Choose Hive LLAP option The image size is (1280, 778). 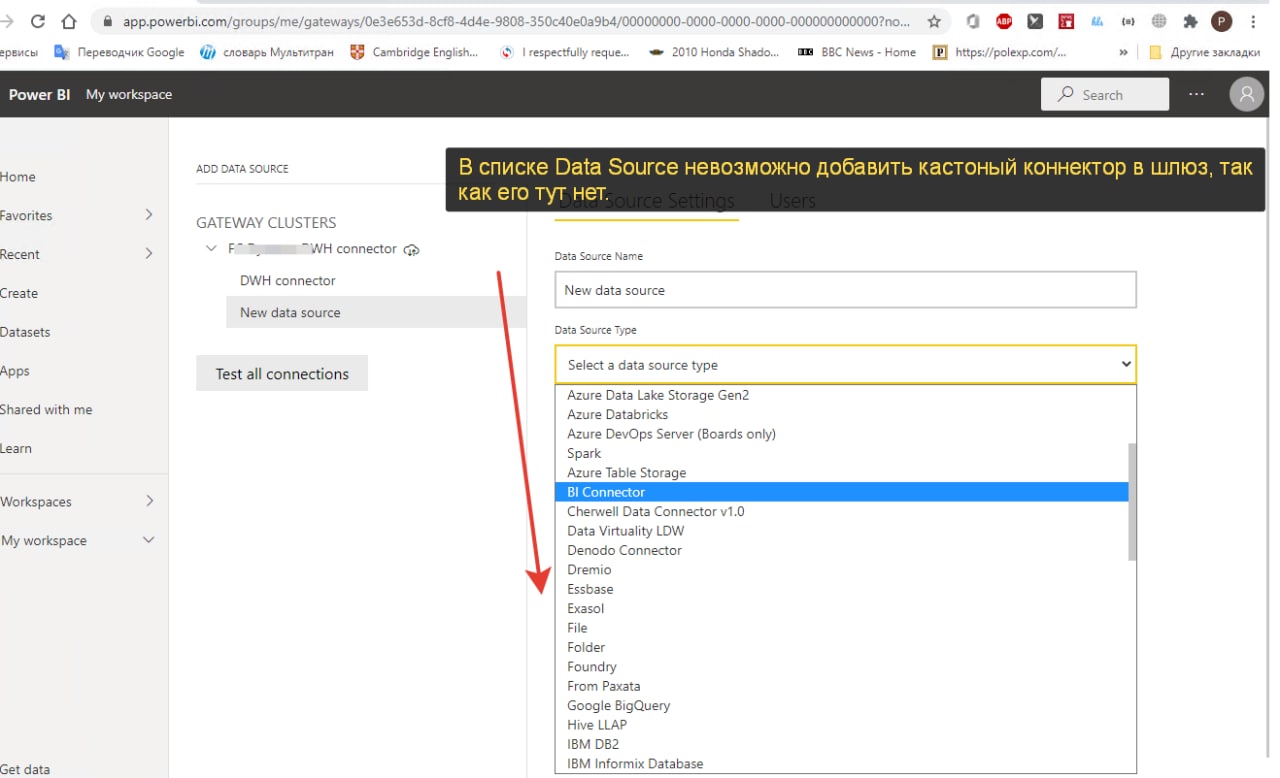[x=841, y=725]
